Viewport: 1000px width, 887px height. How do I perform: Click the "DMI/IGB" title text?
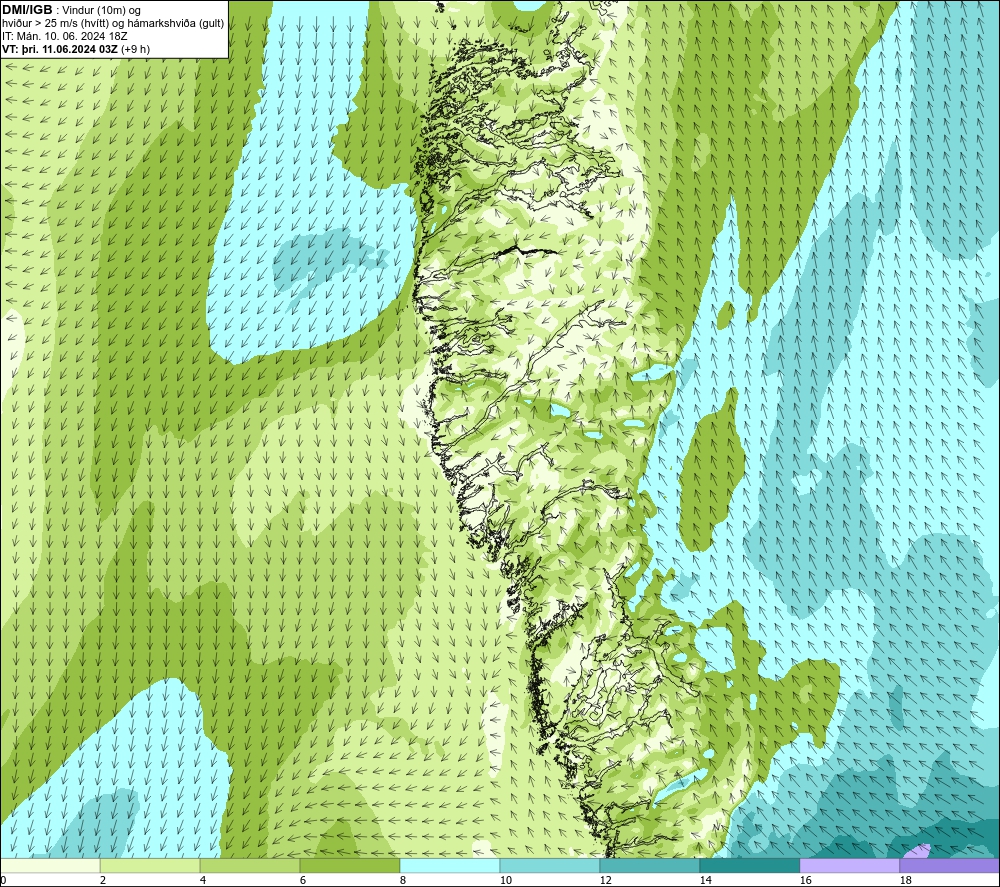tap(27, 10)
